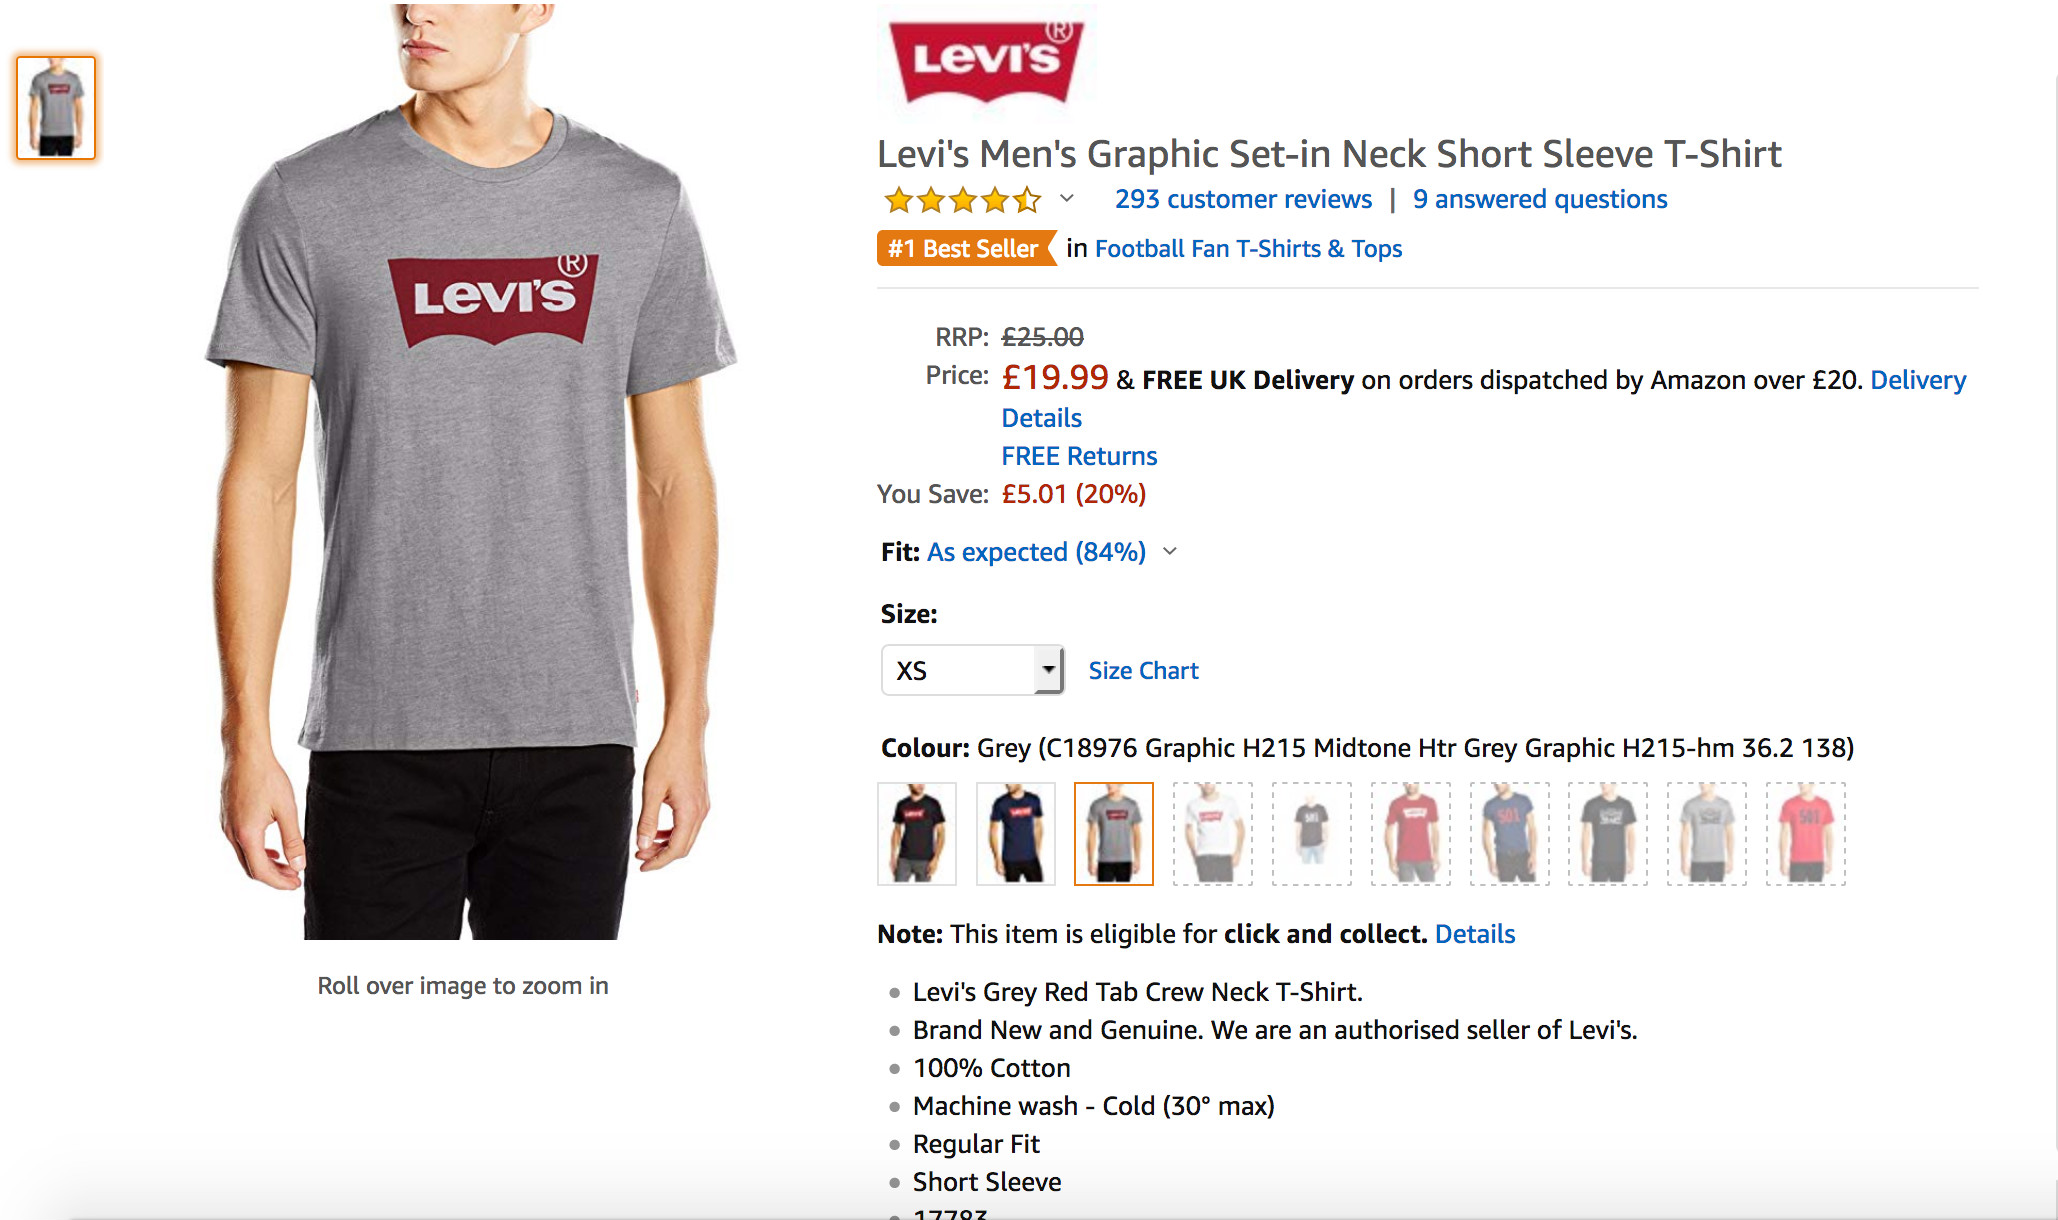Screen dimensions: 2058x1220
Task: Open the Size Chart
Action: click(x=1143, y=670)
